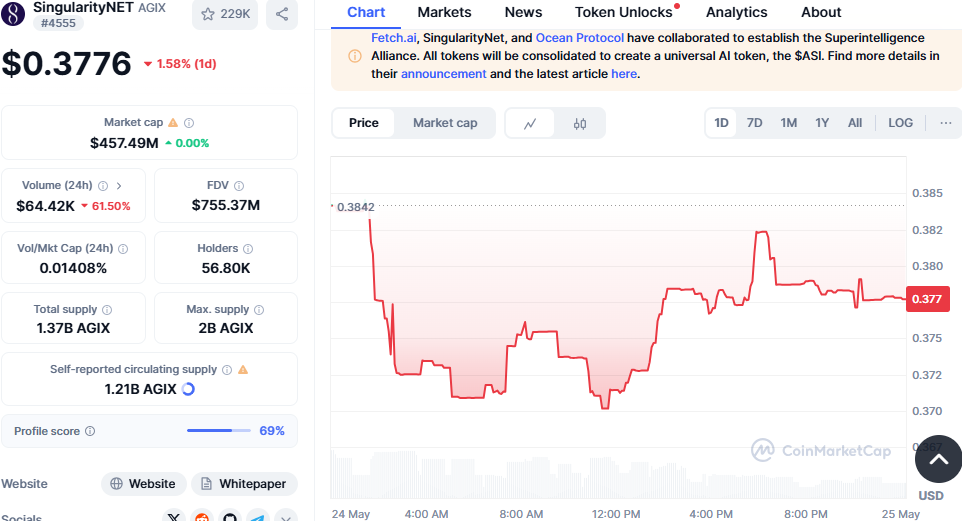Expand more socials chevron
Viewport: 962px width, 521px height.
(x=285, y=517)
